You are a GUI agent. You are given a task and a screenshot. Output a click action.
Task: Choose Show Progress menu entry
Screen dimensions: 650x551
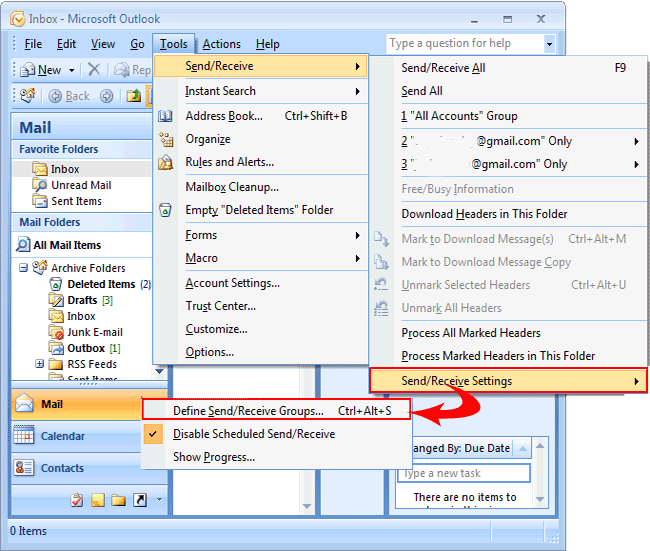pos(276,457)
